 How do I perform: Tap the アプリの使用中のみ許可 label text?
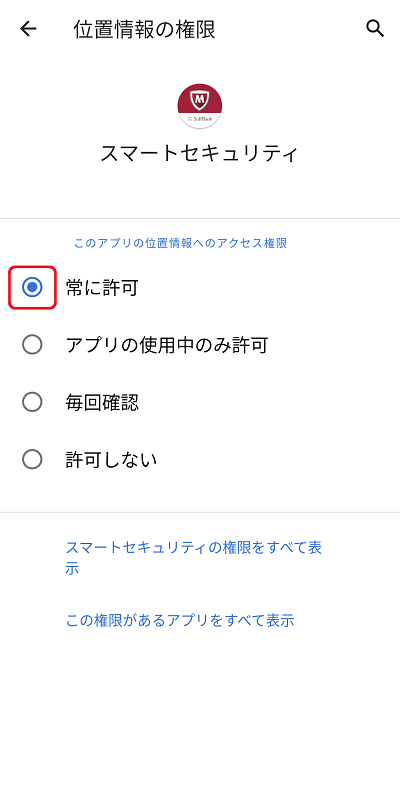point(167,346)
